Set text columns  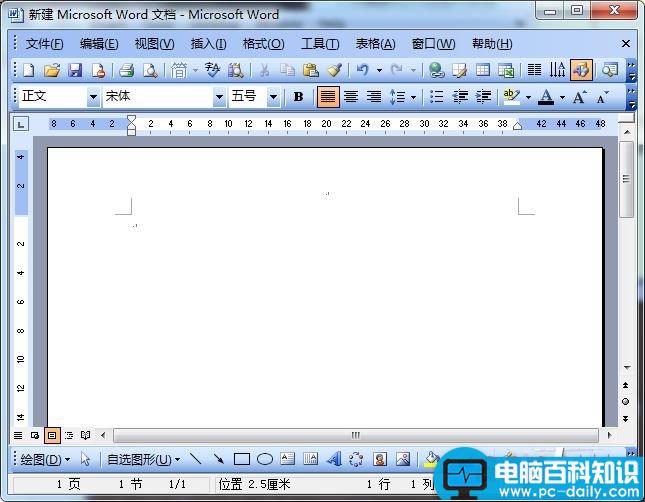tap(534, 70)
